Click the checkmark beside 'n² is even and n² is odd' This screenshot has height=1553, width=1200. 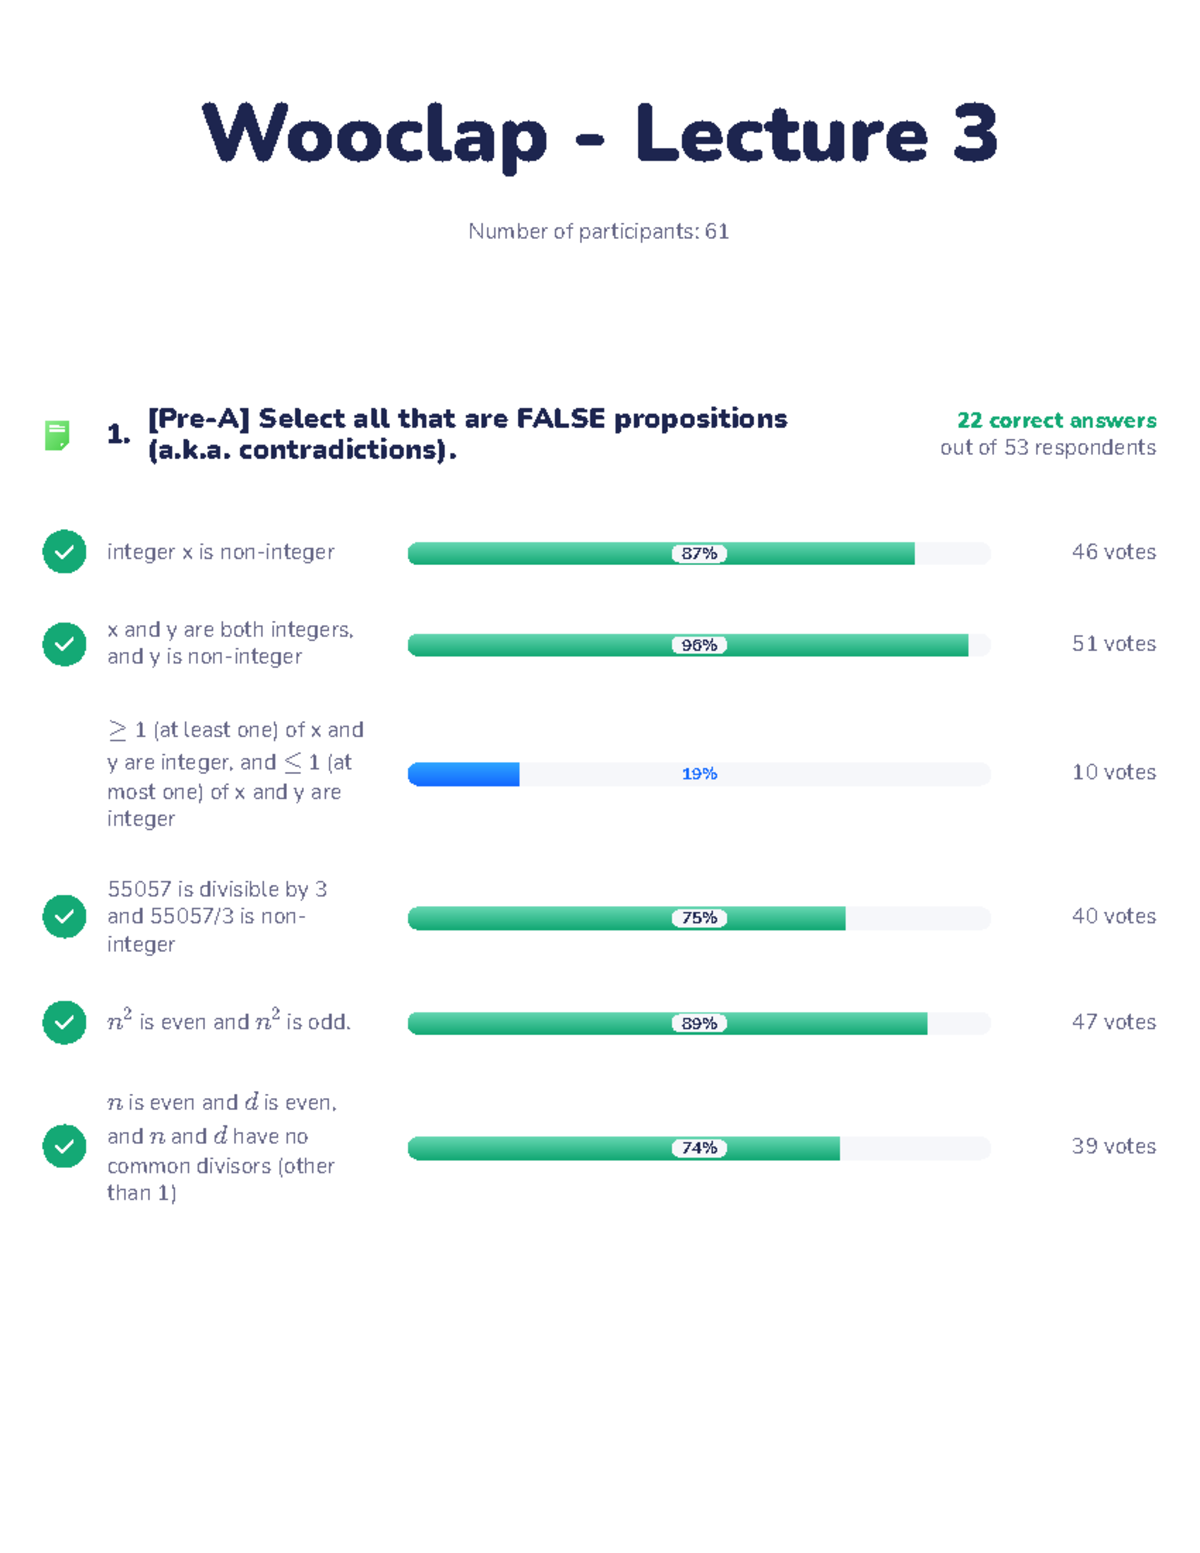click(64, 1022)
